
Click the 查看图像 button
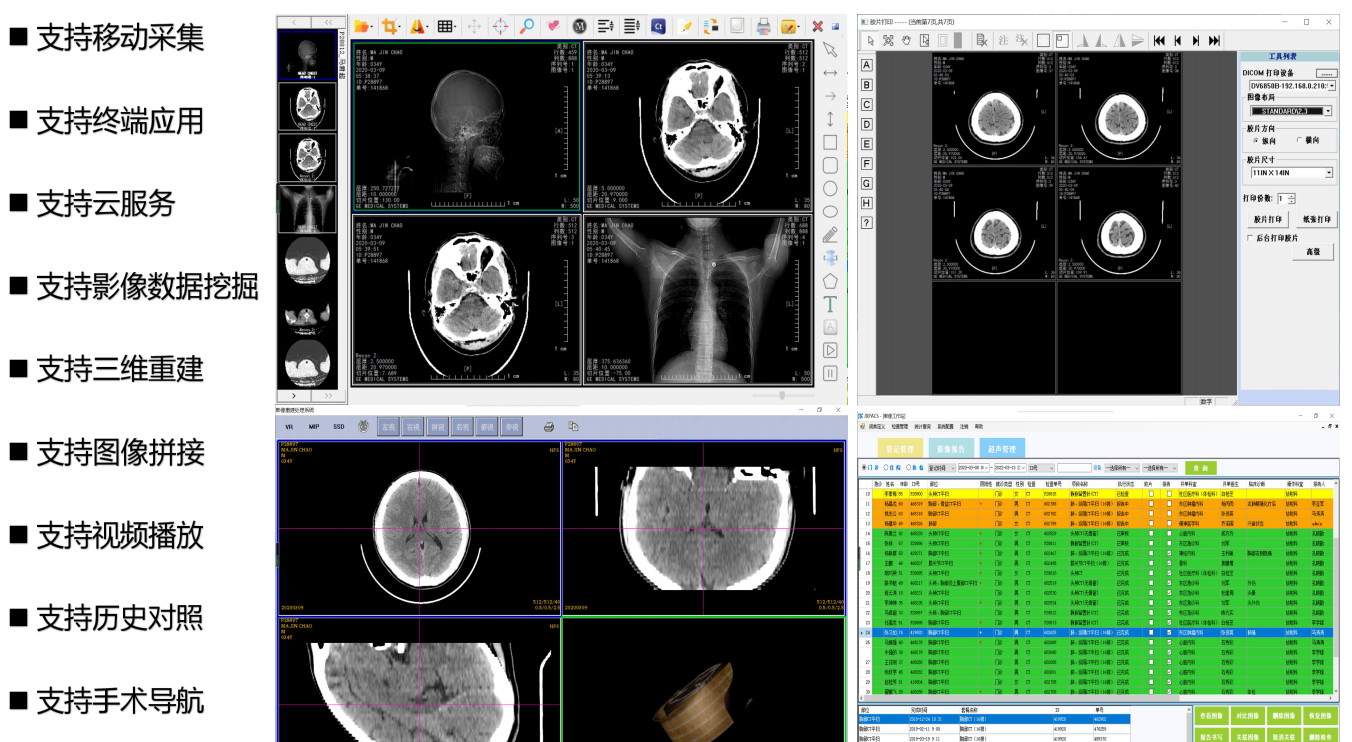click(x=1211, y=716)
